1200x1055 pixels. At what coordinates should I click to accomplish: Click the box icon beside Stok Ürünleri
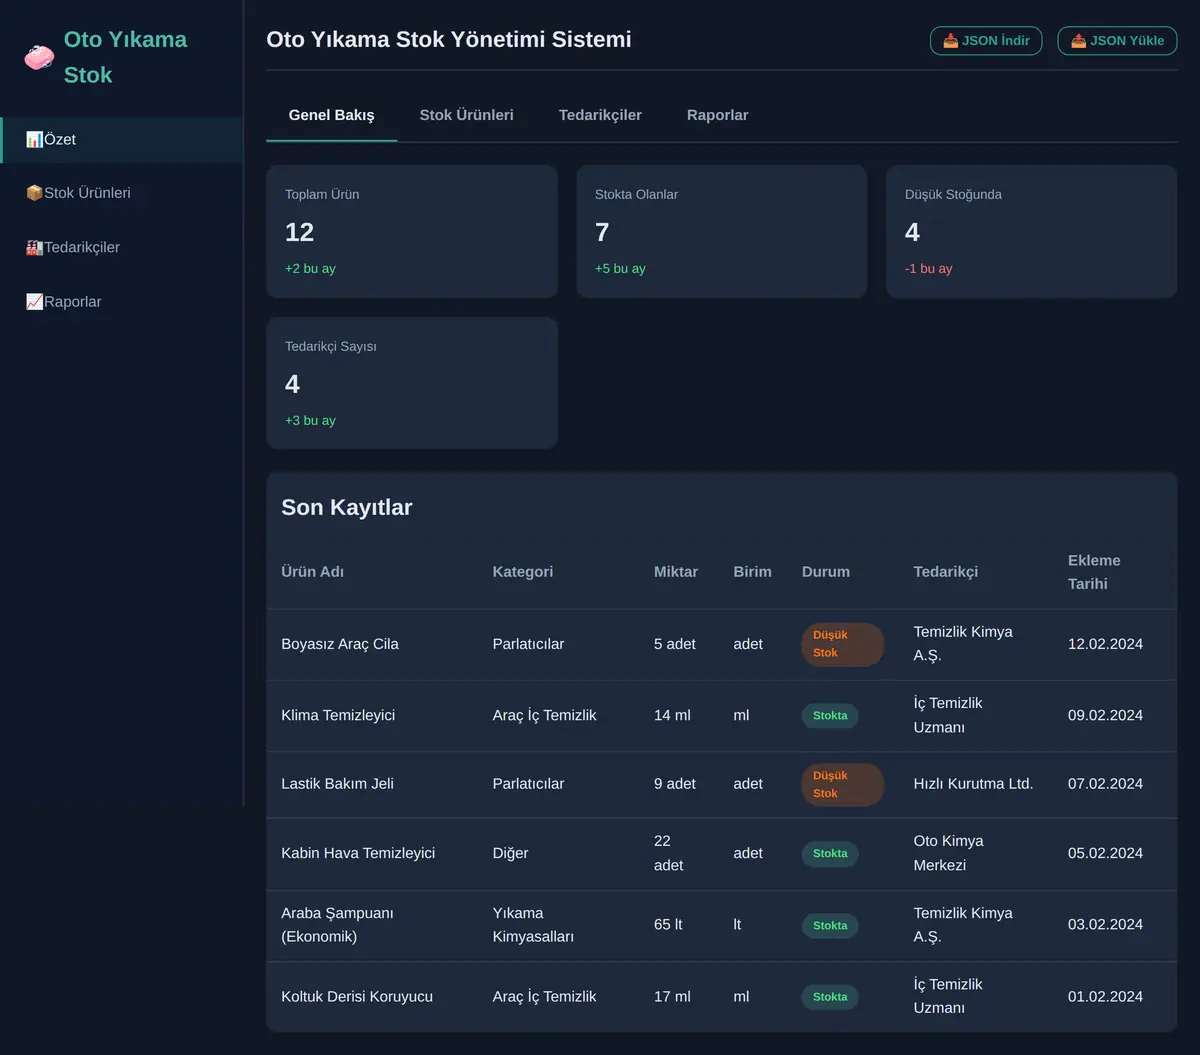(x=34, y=193)
